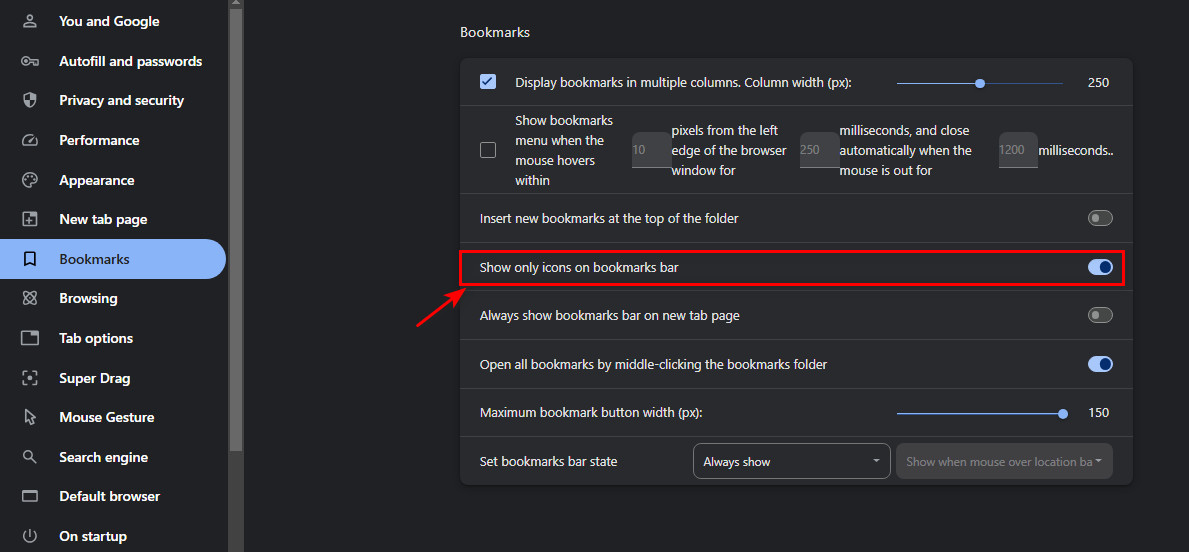Click the Autofill and passwords key icon
The height and width of the screenshot is (552, 1189).
point(30,61)
